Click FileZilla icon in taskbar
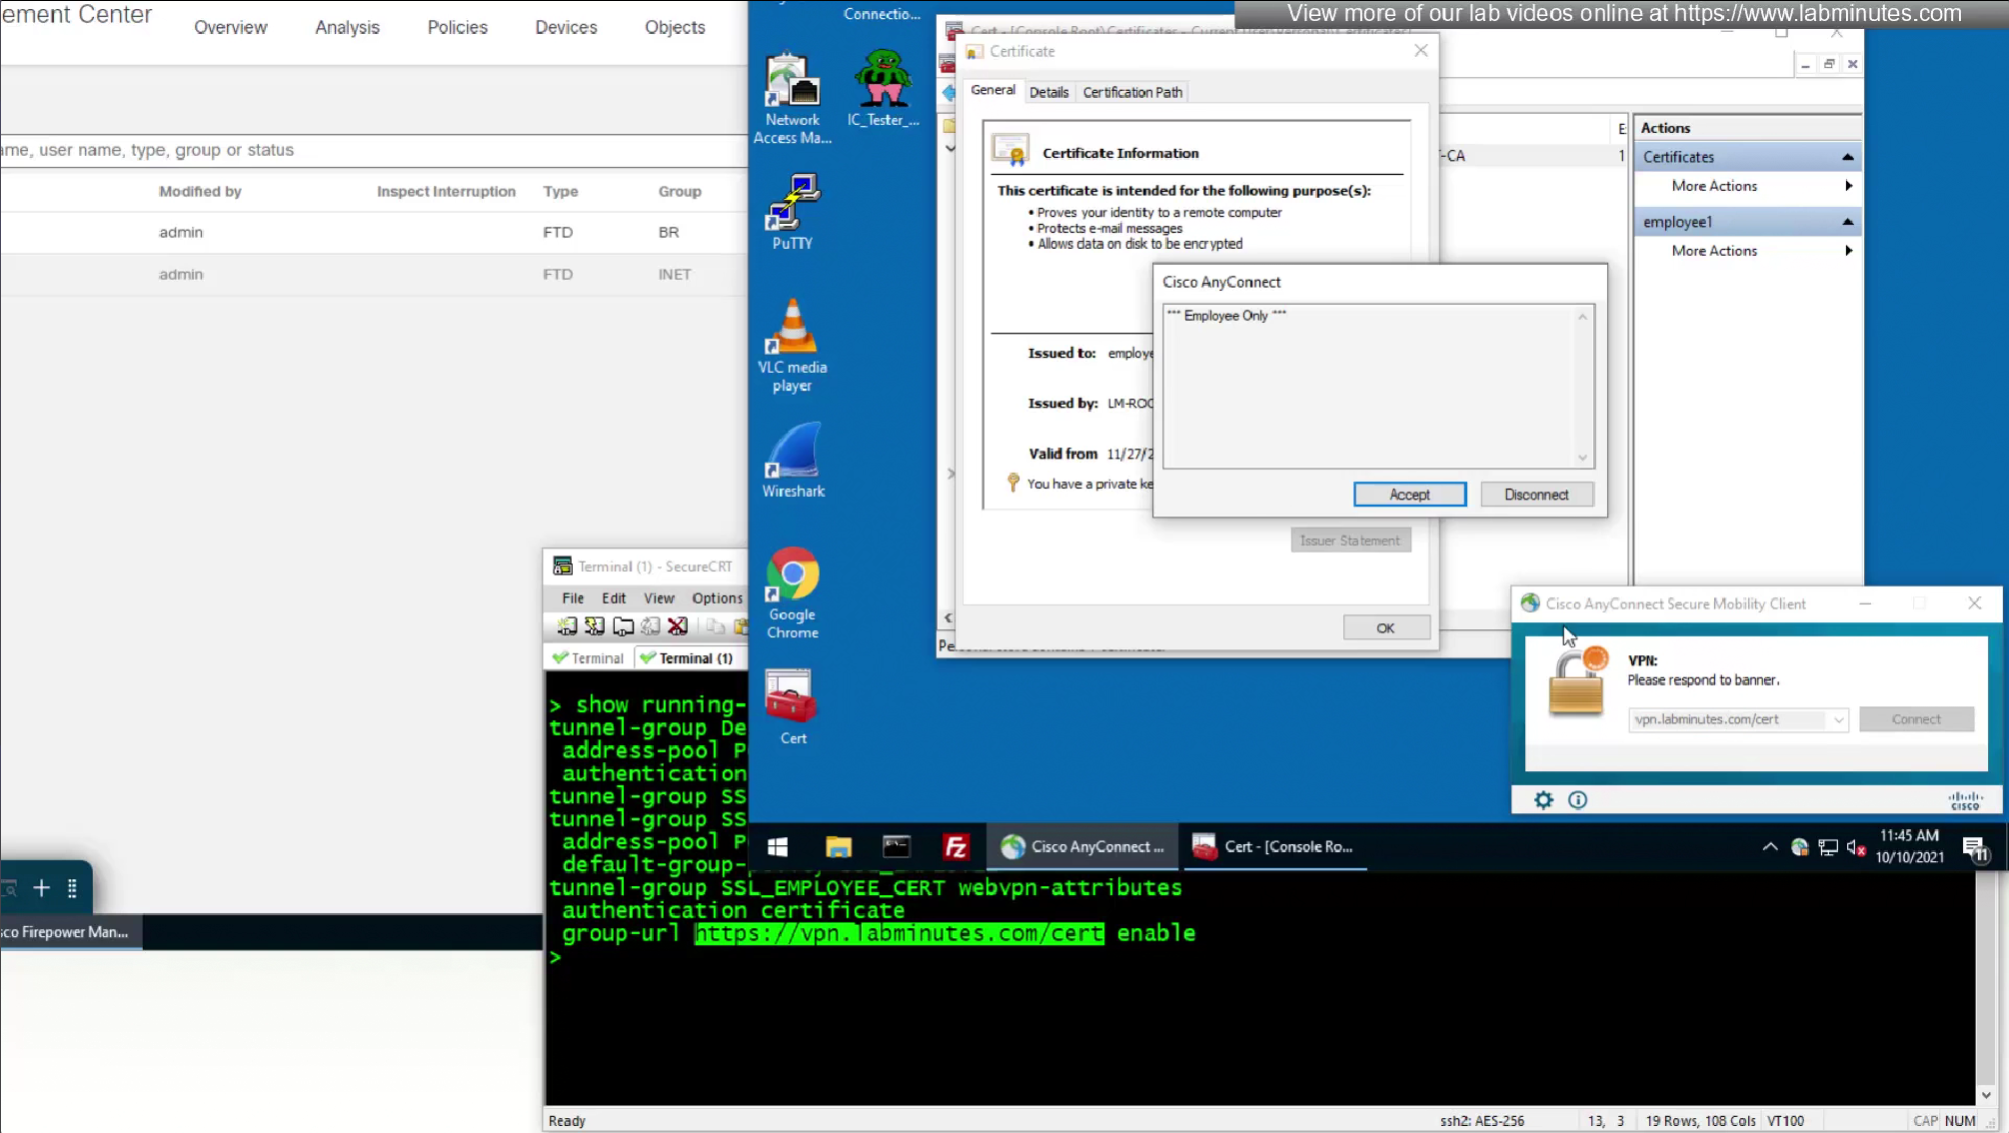The width and height of the screenshot is (2009, 1133). (x=955, y=847)
